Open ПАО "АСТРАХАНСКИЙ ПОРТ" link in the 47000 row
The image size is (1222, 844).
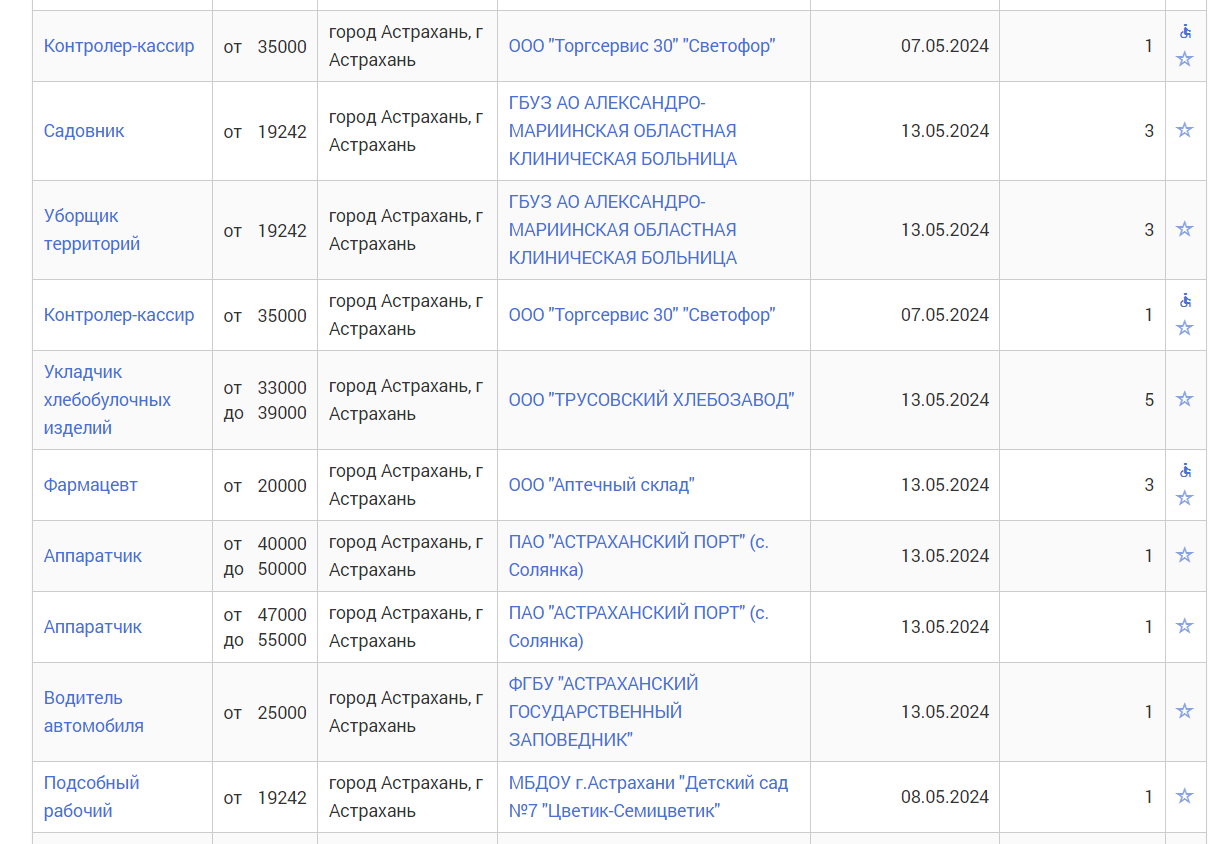(x=639, y=627)
